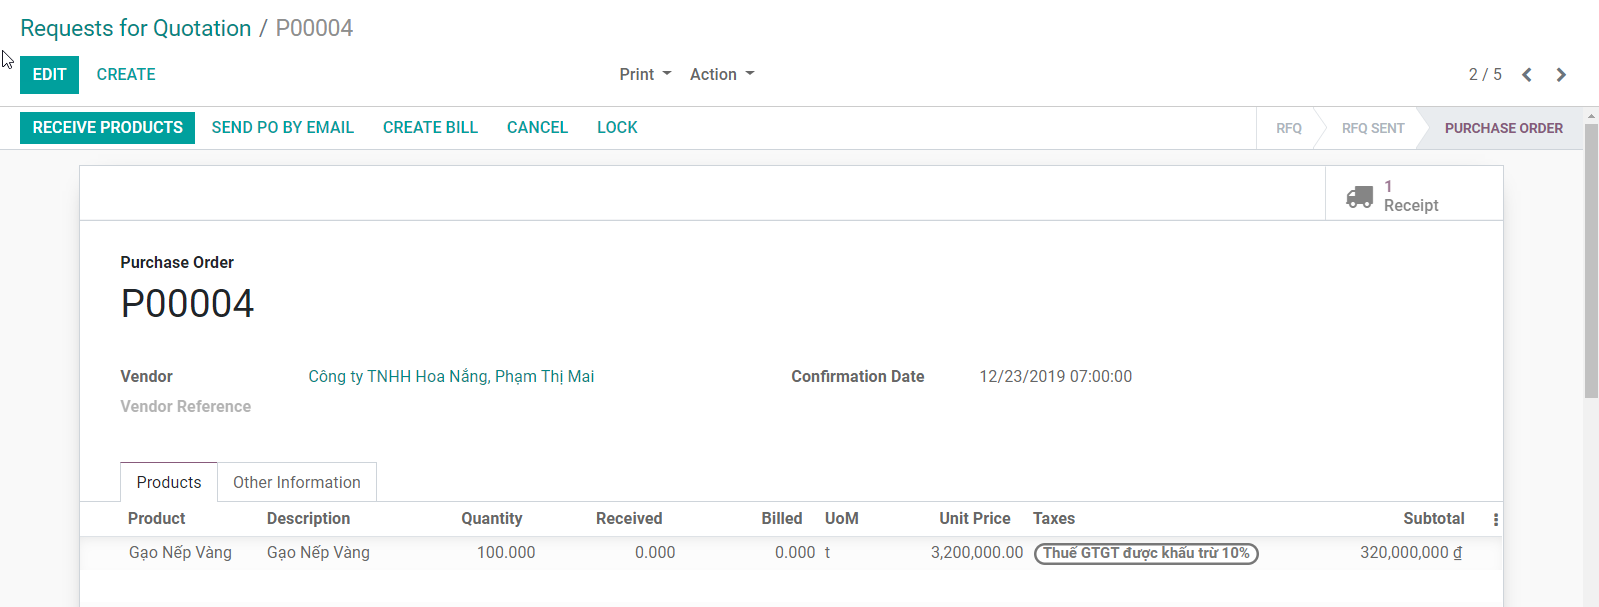Open Requests for Quotation breadcrumb
Image resolution: width=1599 pixels, height=607 pixels.
coord(136,28)
